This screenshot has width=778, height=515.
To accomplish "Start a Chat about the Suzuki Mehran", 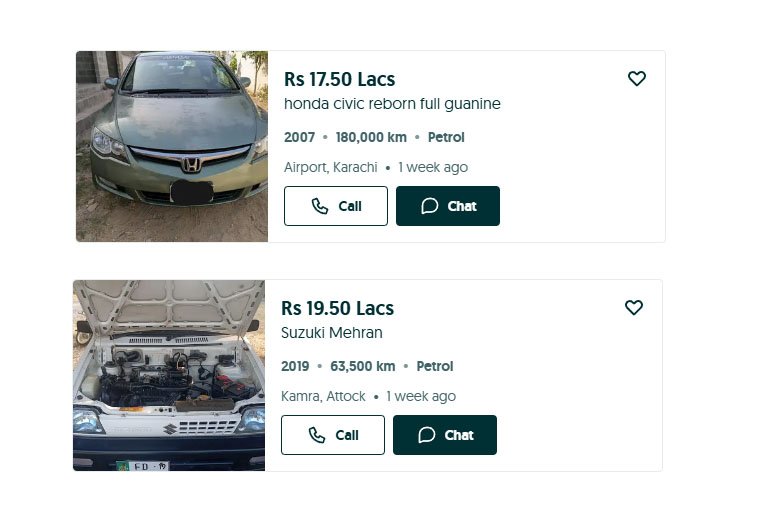I will pos(445,435).
